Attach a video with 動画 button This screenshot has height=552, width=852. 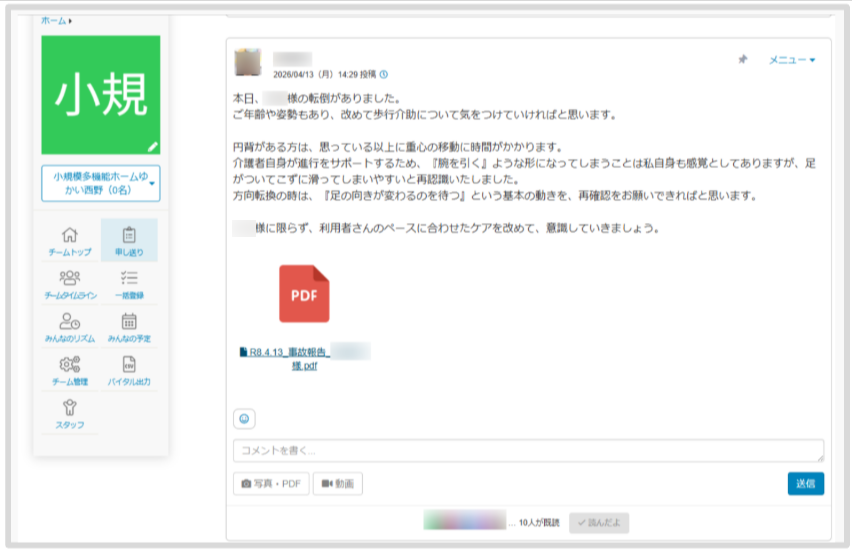coord(337,484)
